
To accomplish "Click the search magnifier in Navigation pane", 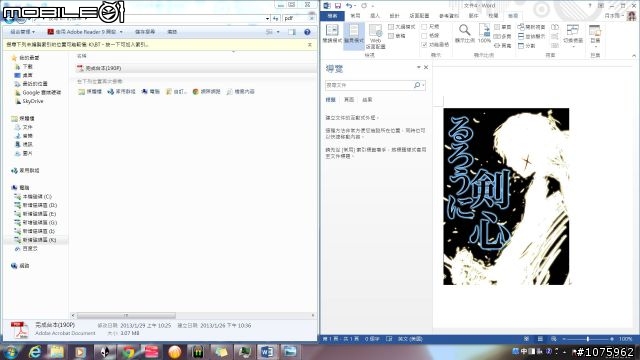I will click(417, 85).
